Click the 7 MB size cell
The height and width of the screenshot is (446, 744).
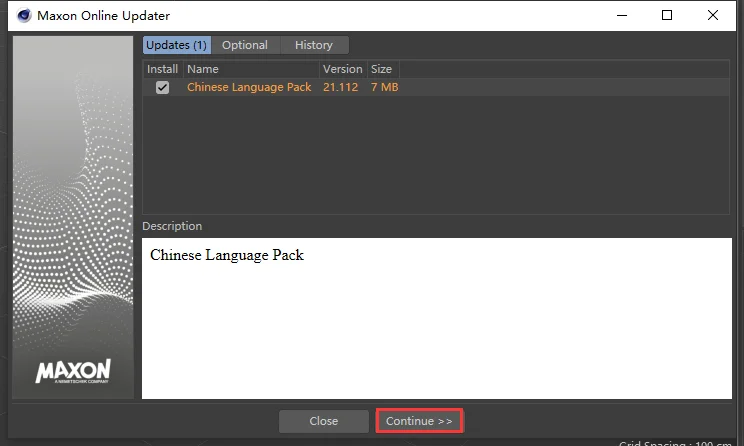coord(384,87)
